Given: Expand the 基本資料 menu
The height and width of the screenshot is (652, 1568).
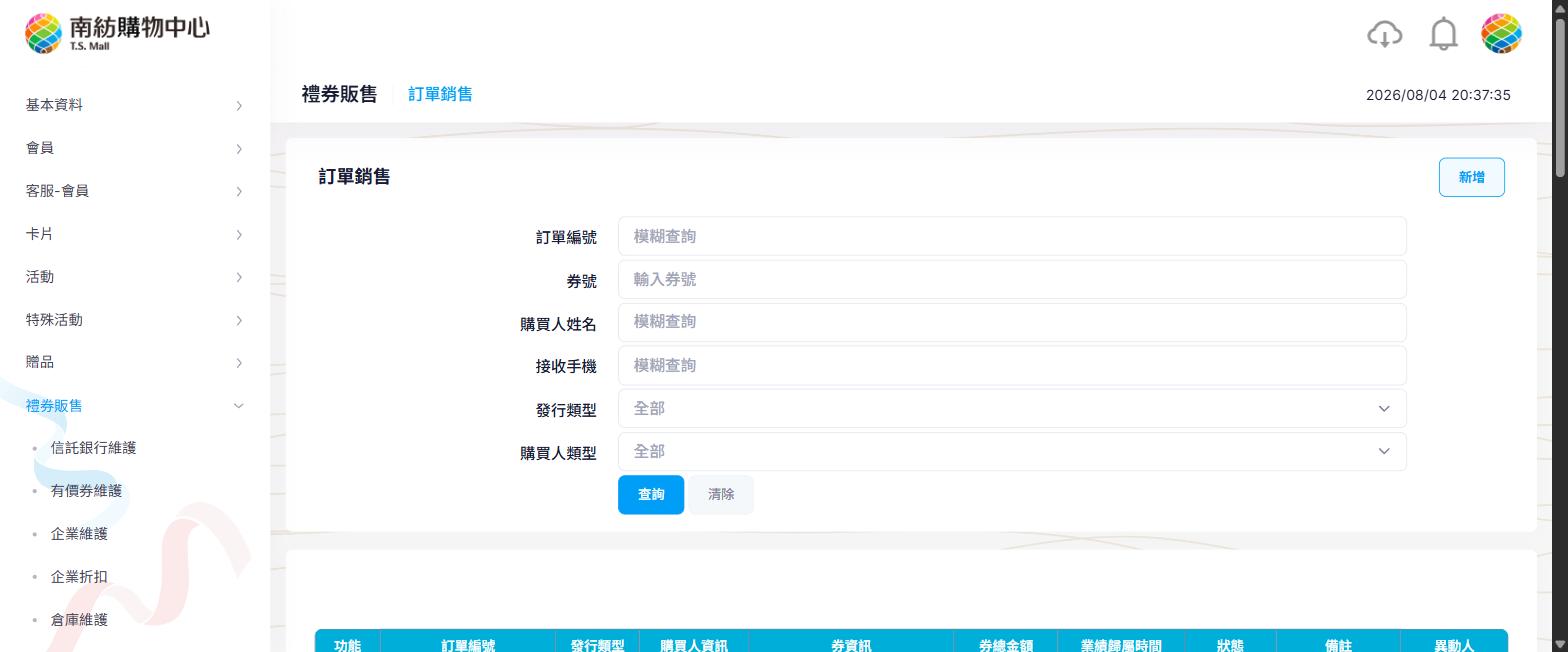Looking at the screenshot, I should 135,105.
